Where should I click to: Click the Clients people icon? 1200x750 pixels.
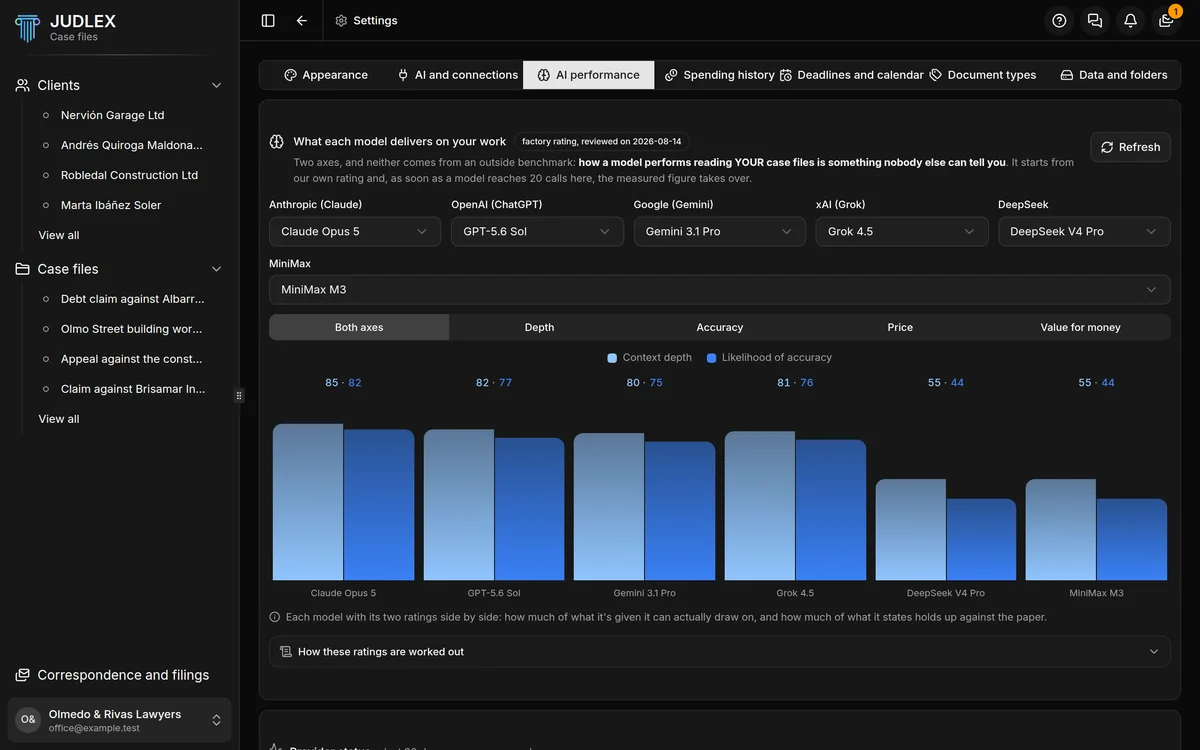tap(23, 85)
